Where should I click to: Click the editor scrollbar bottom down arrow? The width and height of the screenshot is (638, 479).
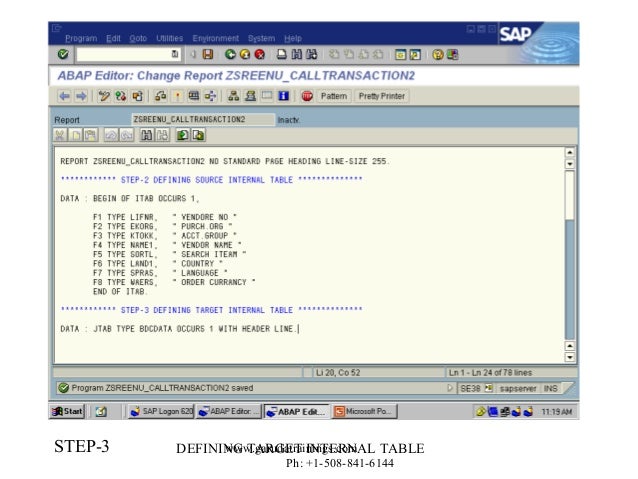[570, 357]
